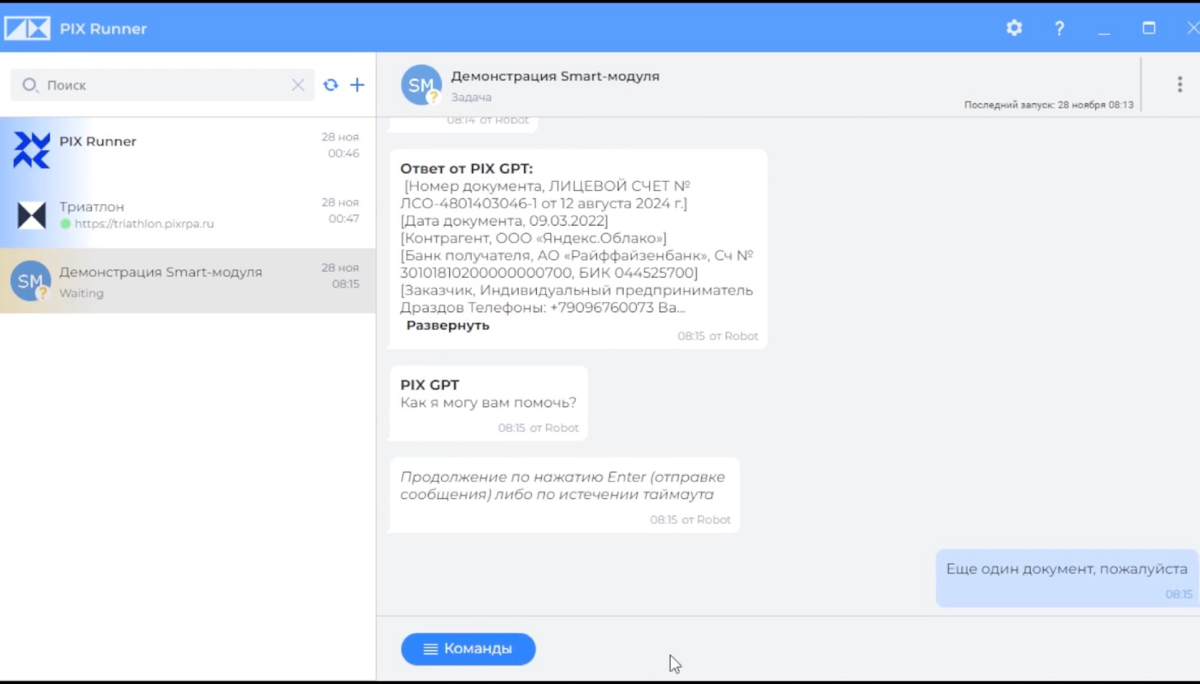Clear the search field with X icon
The width and height of the screenshot is (1200, 684).
pyautogui.click(x=298, y=85)
